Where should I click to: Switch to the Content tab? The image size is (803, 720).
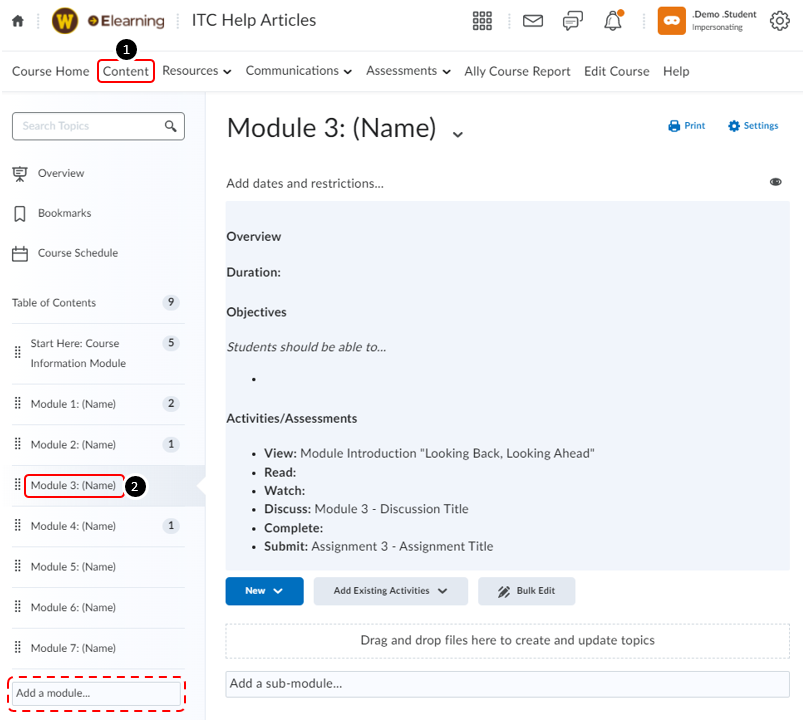click(125, 71)
